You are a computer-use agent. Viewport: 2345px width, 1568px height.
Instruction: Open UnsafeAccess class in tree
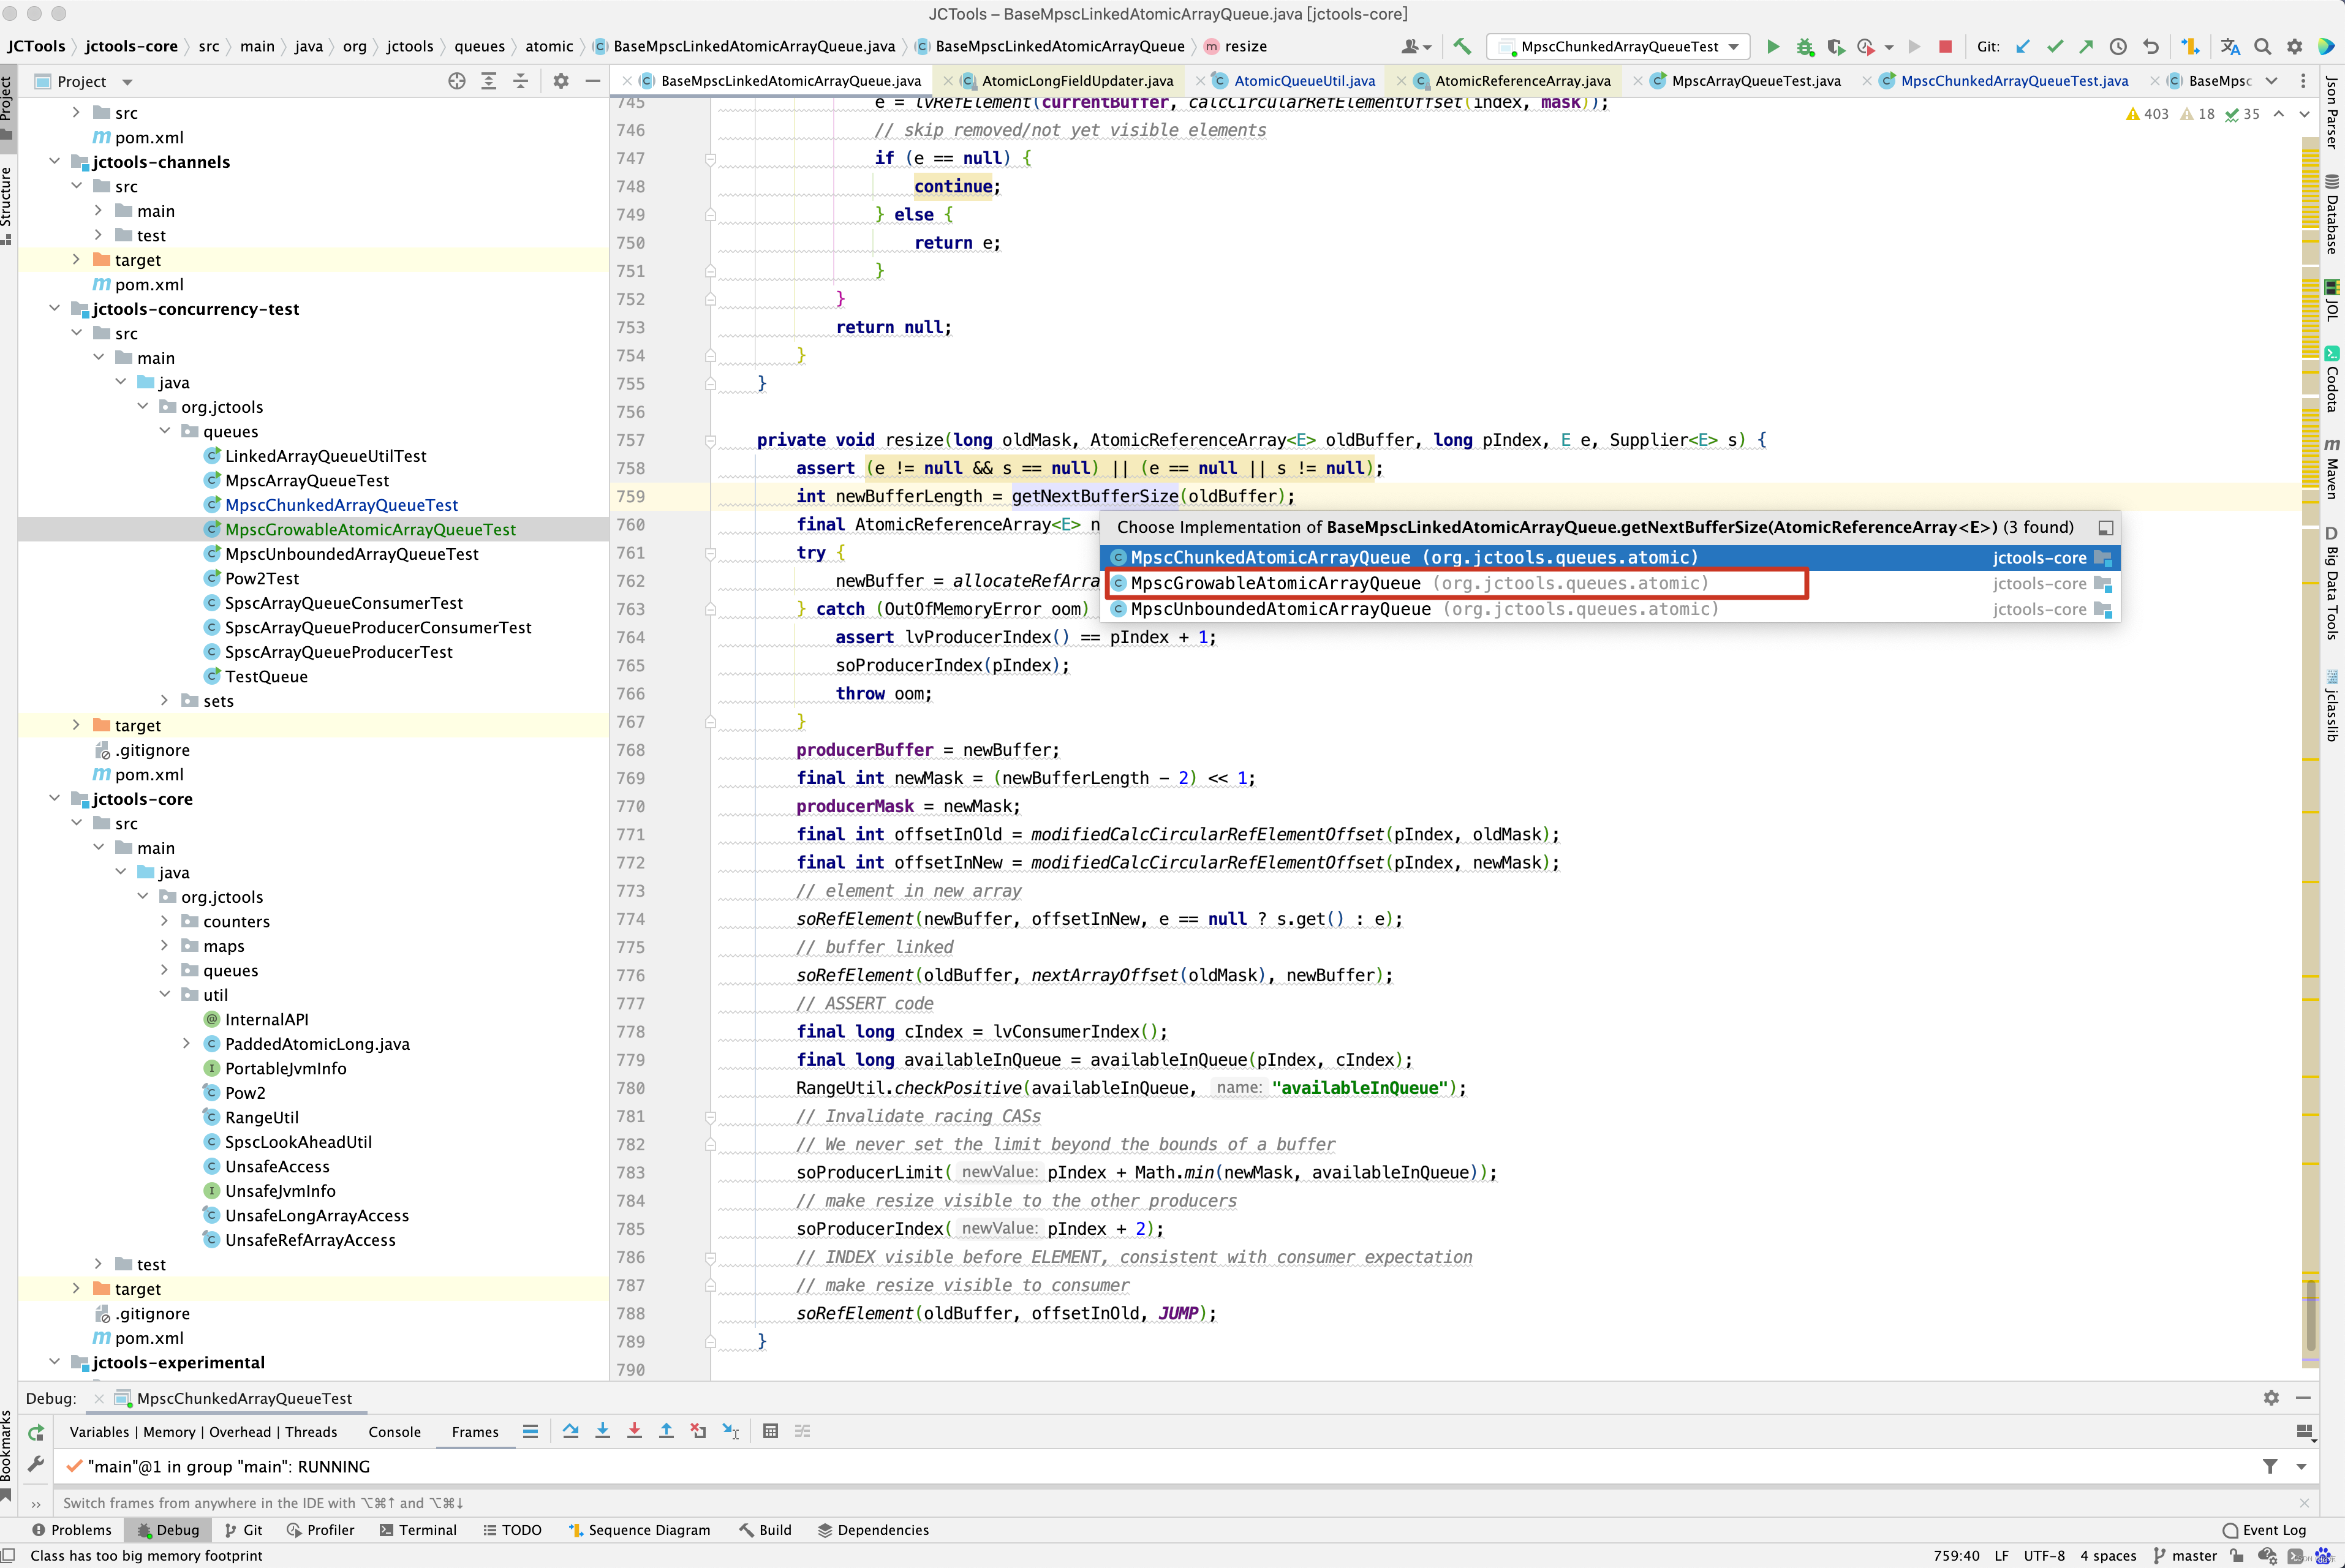tap(277, 1166)
